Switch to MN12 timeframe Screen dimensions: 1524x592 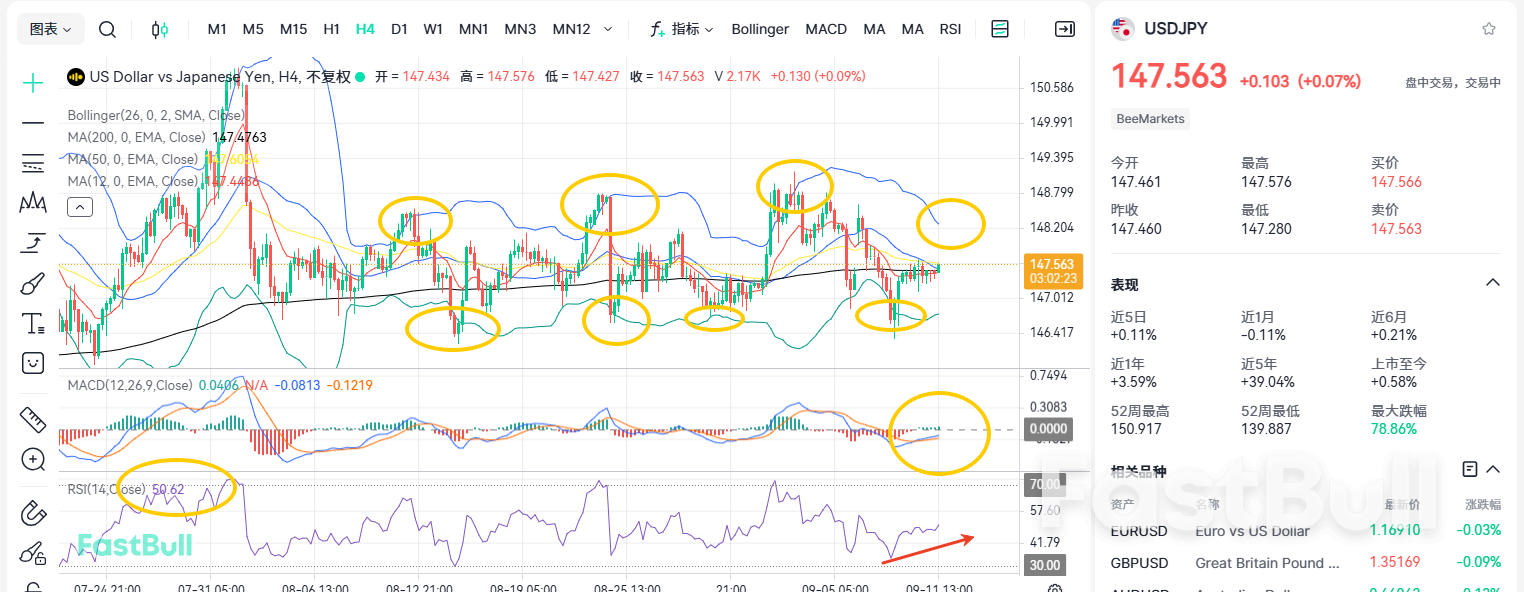click(572, 29)
